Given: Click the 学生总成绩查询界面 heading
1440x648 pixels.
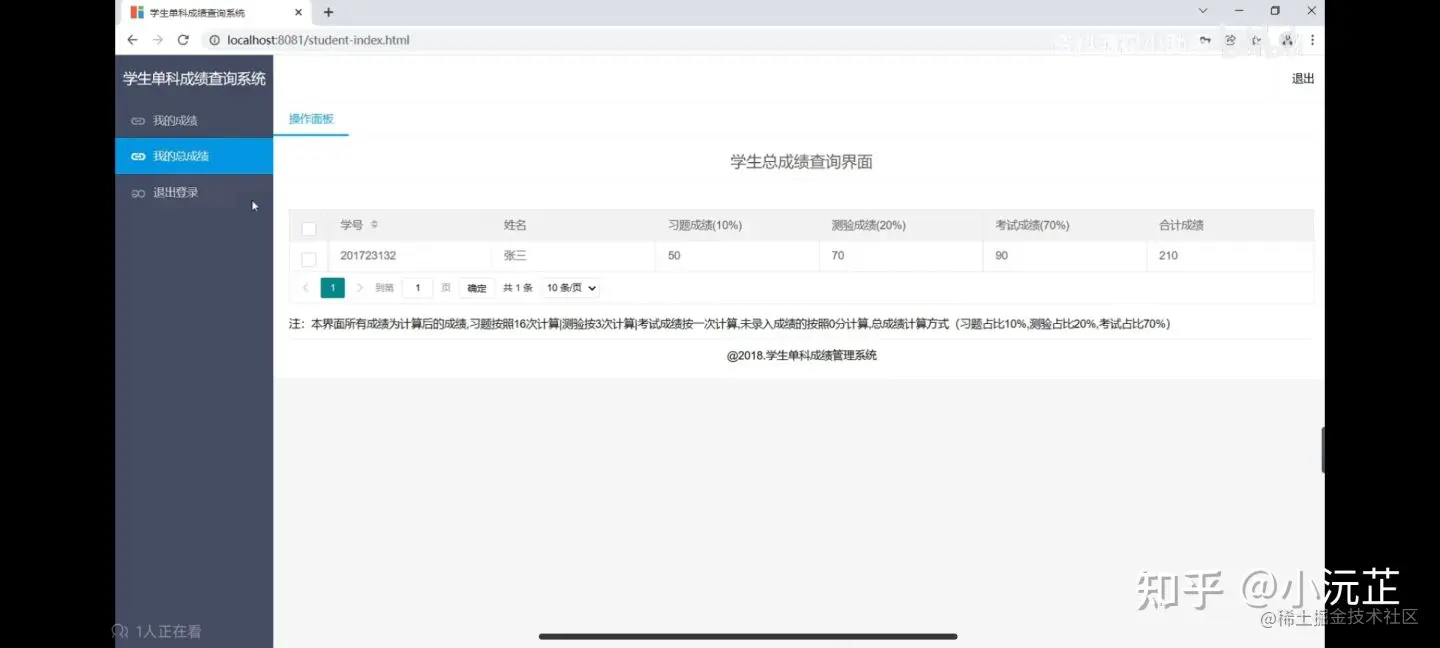Looking at the screenshot, I should pos(802,162).
